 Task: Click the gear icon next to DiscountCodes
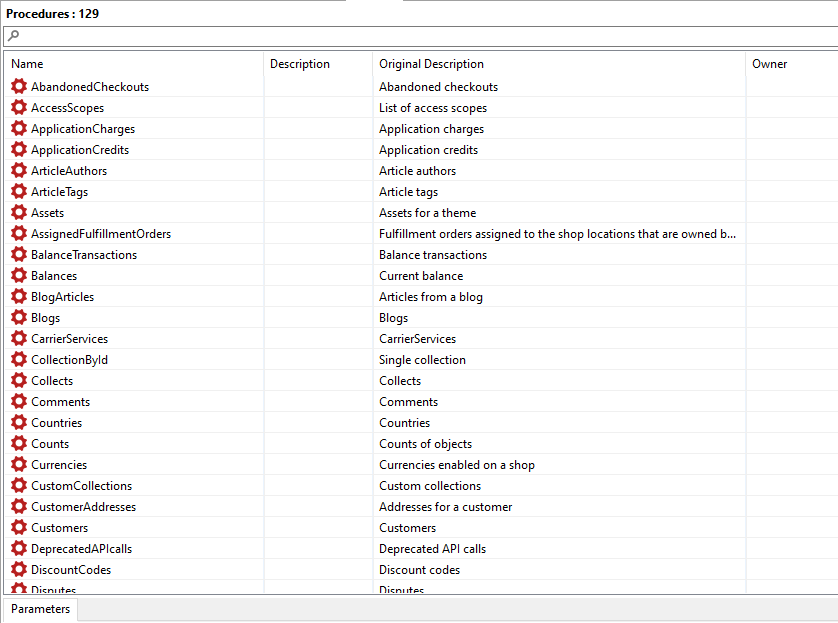(x=19, y=570)
